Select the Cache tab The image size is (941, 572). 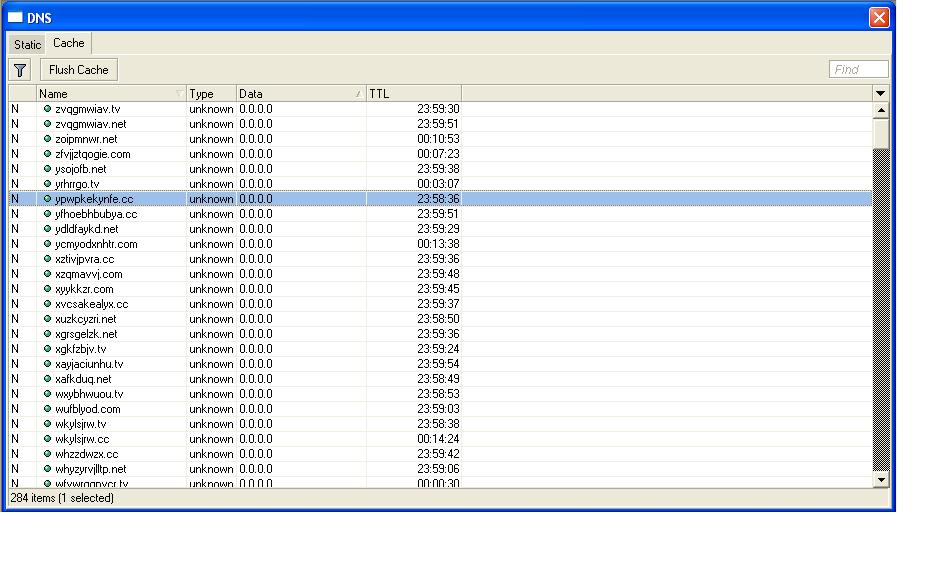pyautogui.click(x=68, y=43)
